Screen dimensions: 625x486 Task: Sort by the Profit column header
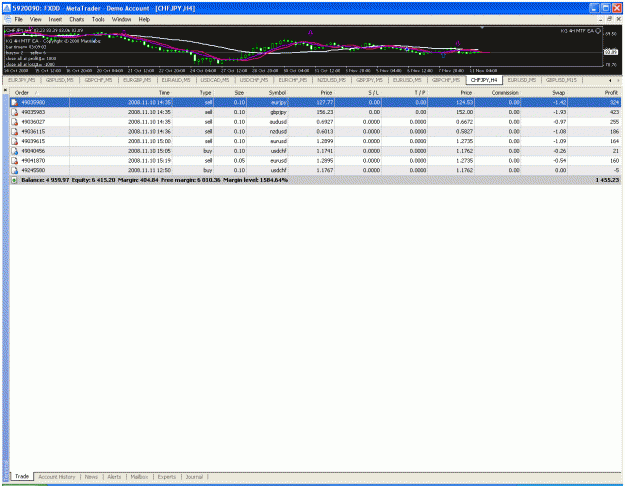pyautogui.click(x=594, y=92)
